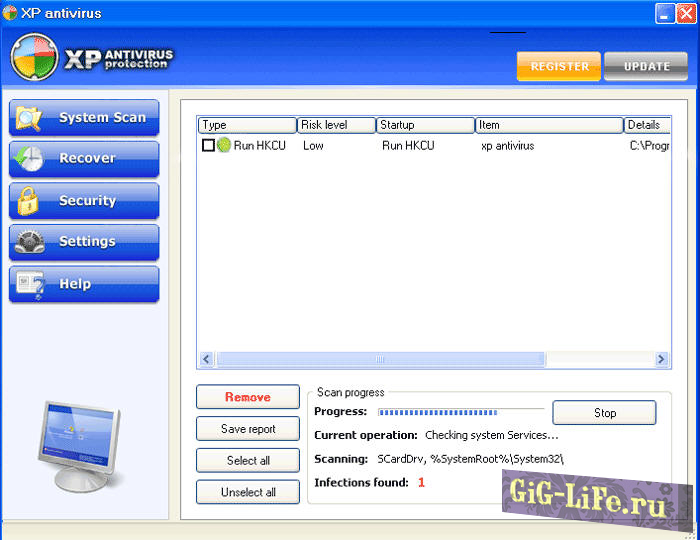
Task: Click the scan progress bar
Action: [460, 411]
